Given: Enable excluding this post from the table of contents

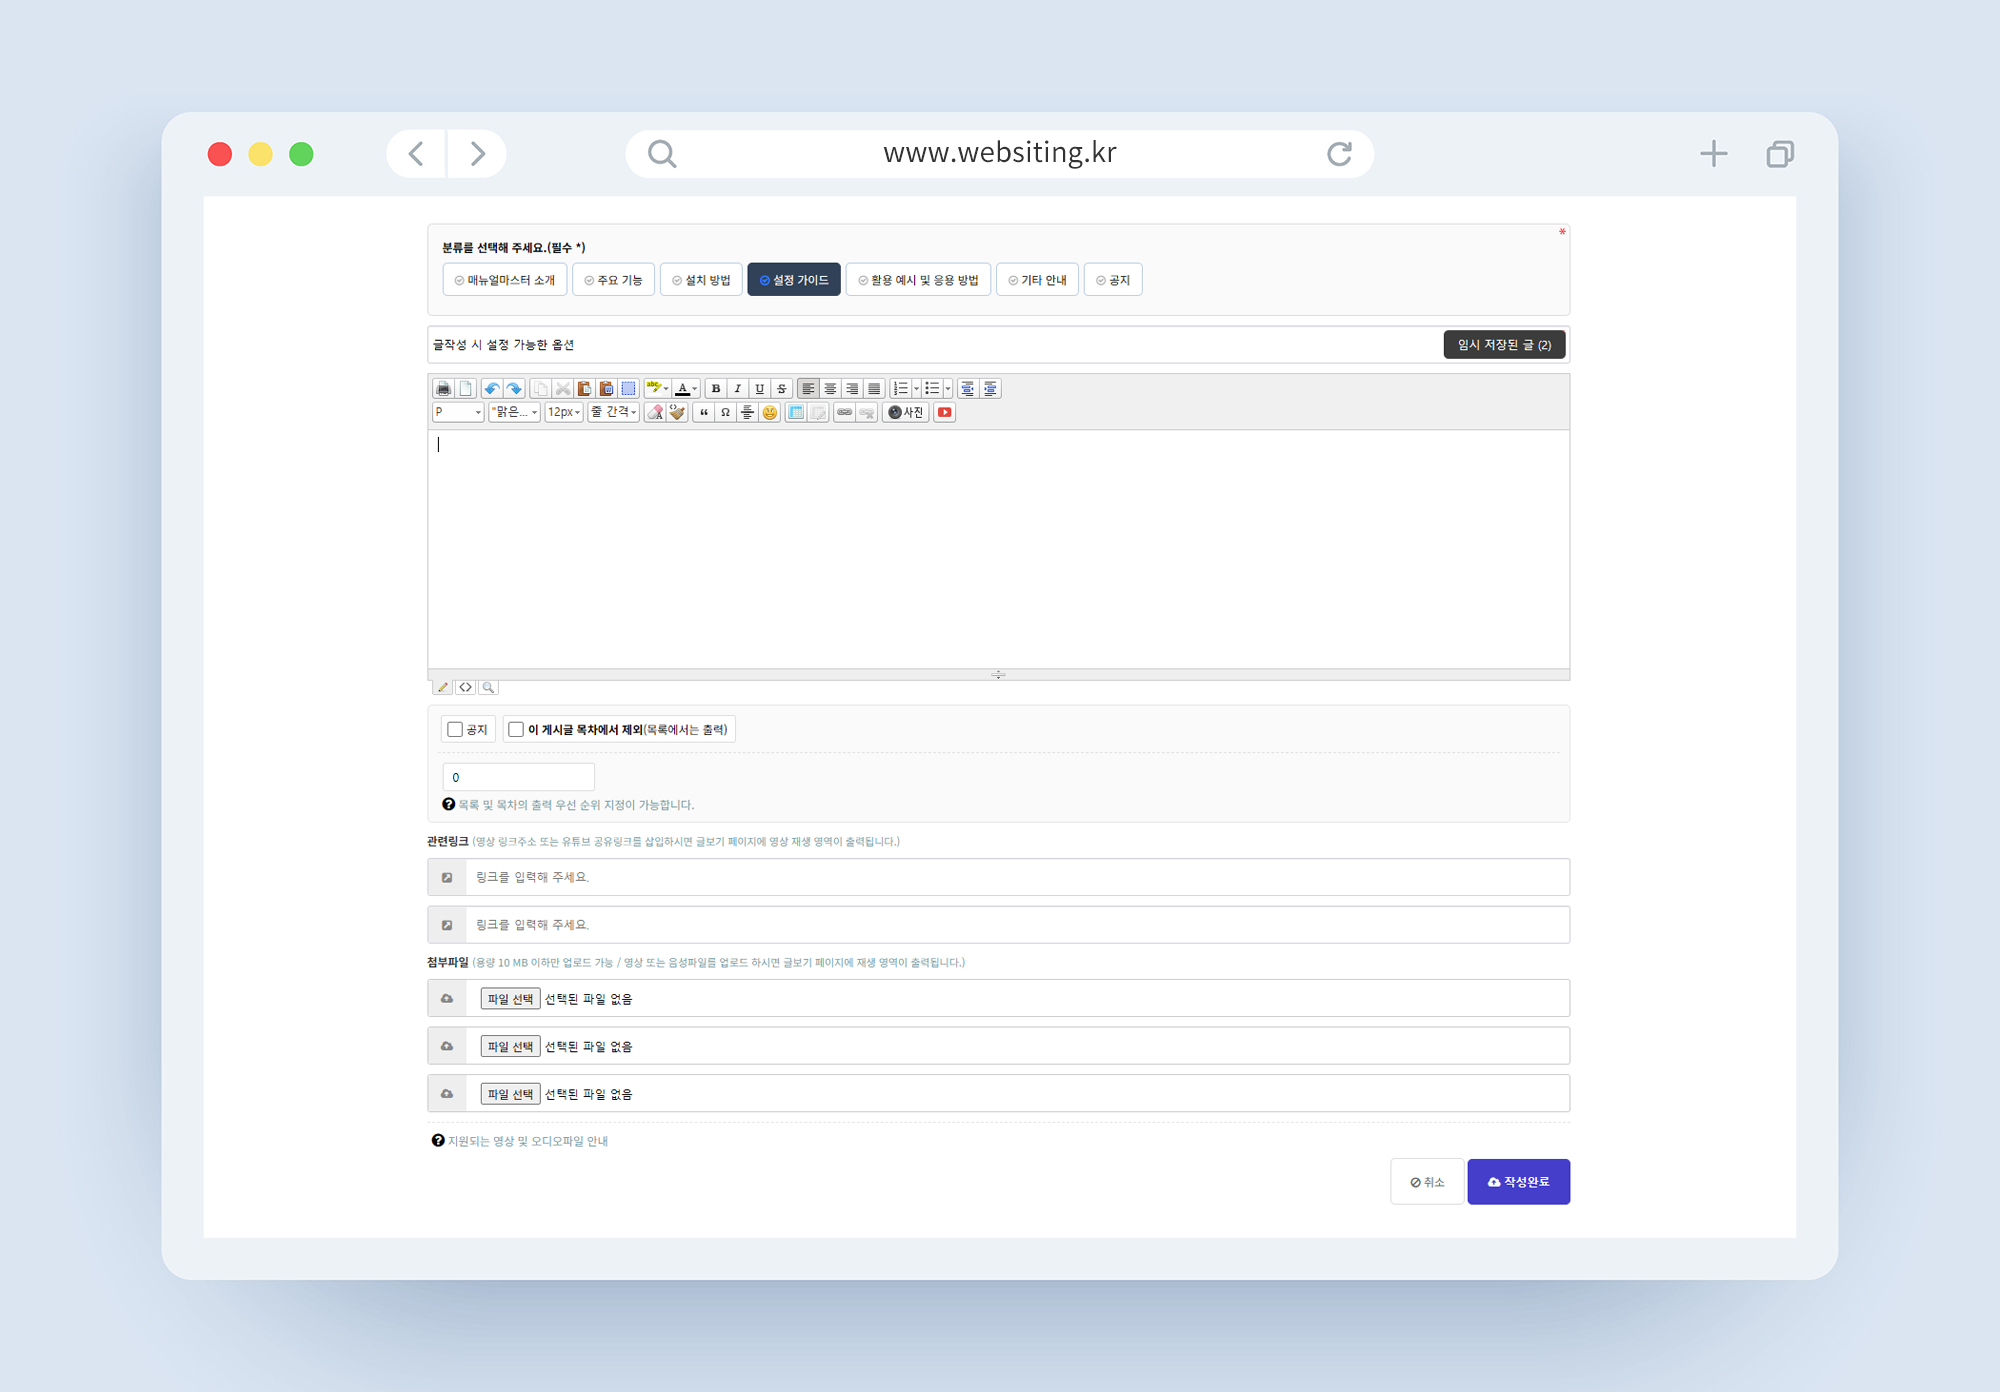Looking at the screenshot, I should tap(516, 730).
